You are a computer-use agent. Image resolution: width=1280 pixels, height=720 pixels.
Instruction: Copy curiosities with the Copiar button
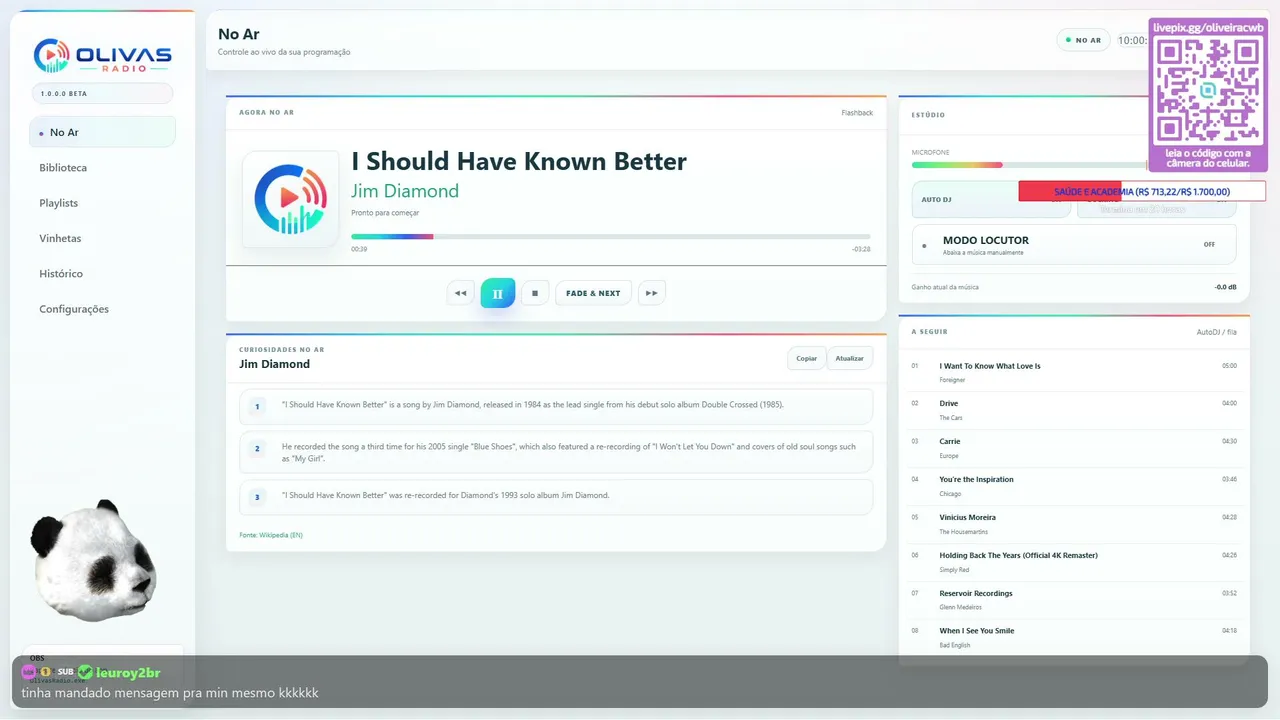(x=806, y=358)
